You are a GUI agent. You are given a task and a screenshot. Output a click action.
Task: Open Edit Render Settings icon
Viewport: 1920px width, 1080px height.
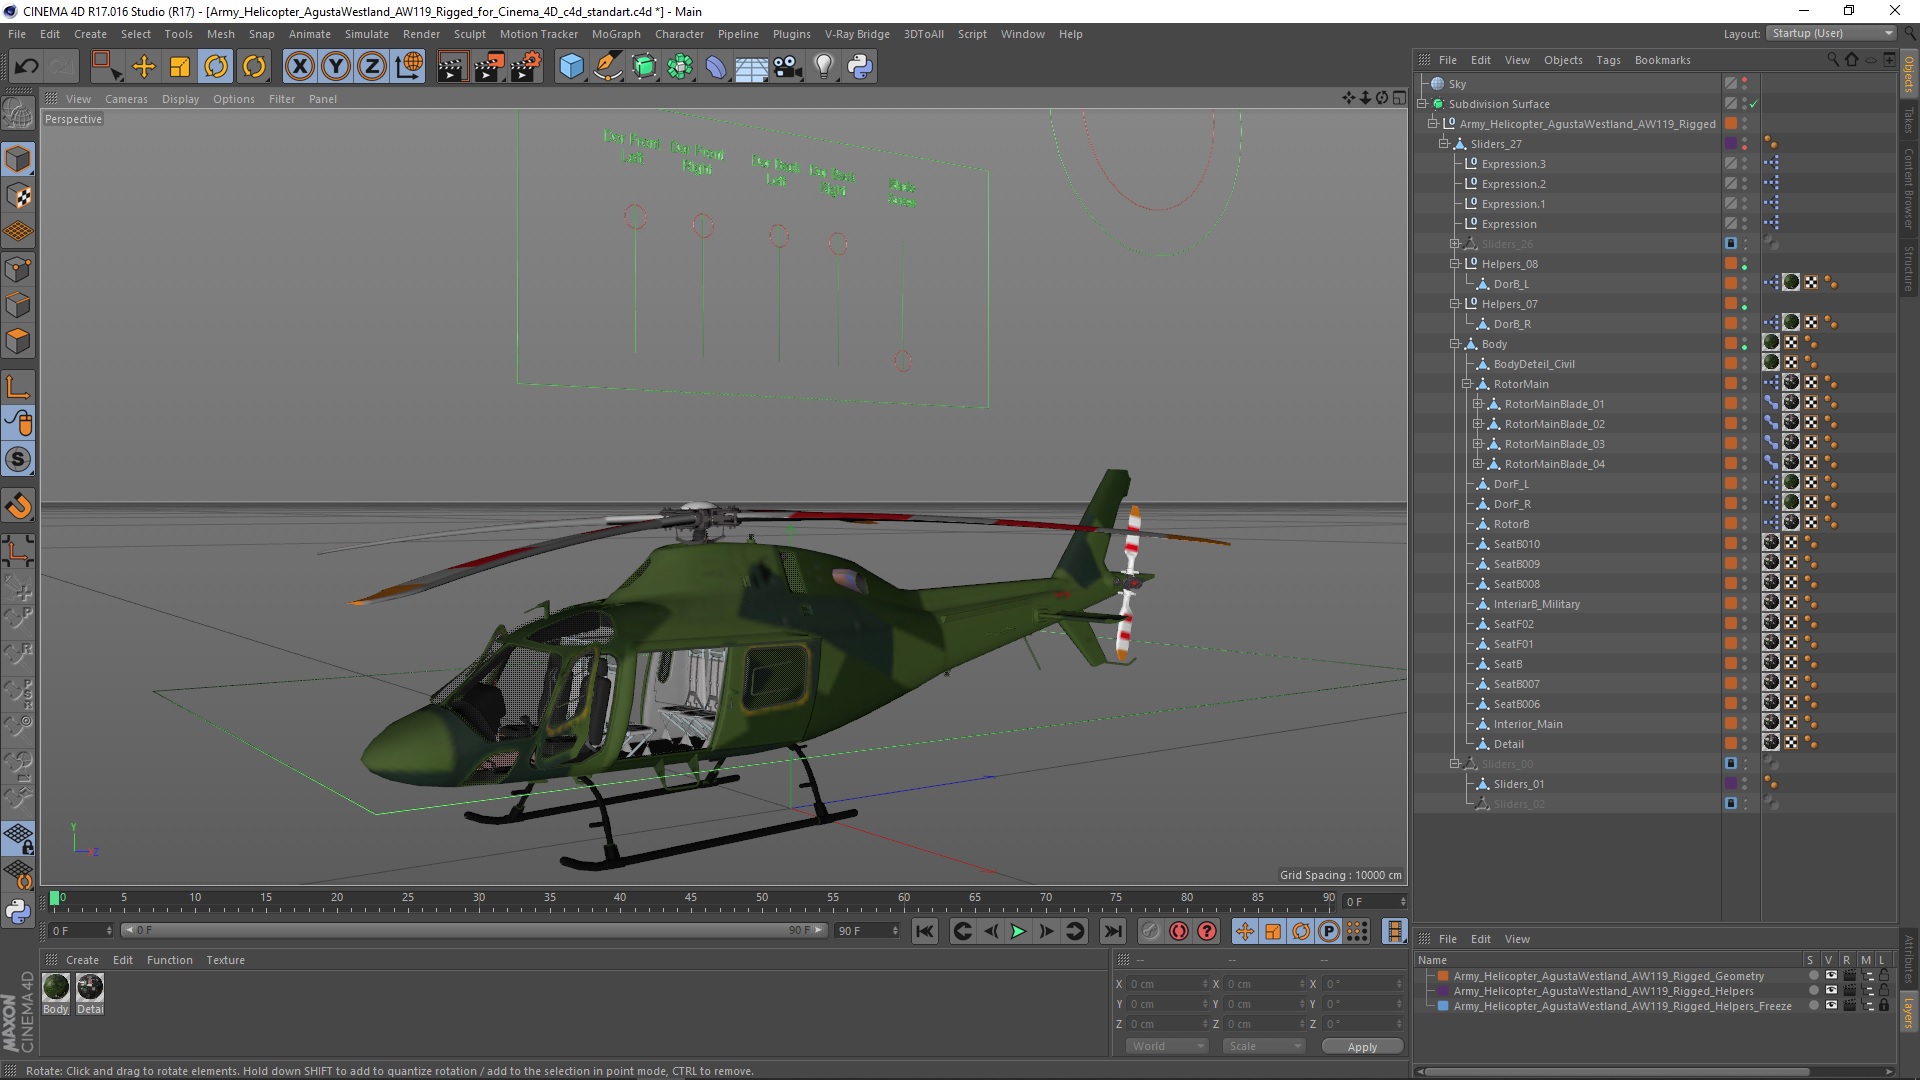pos(526,67)
